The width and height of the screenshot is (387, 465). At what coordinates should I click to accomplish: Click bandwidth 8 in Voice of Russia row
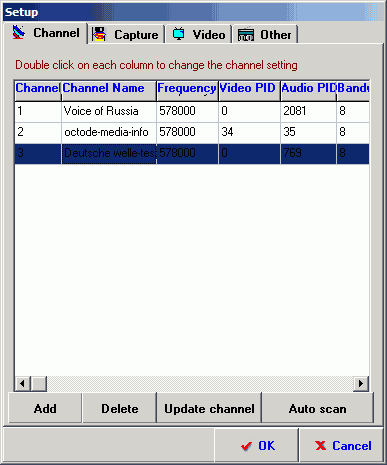click(353, 111)
